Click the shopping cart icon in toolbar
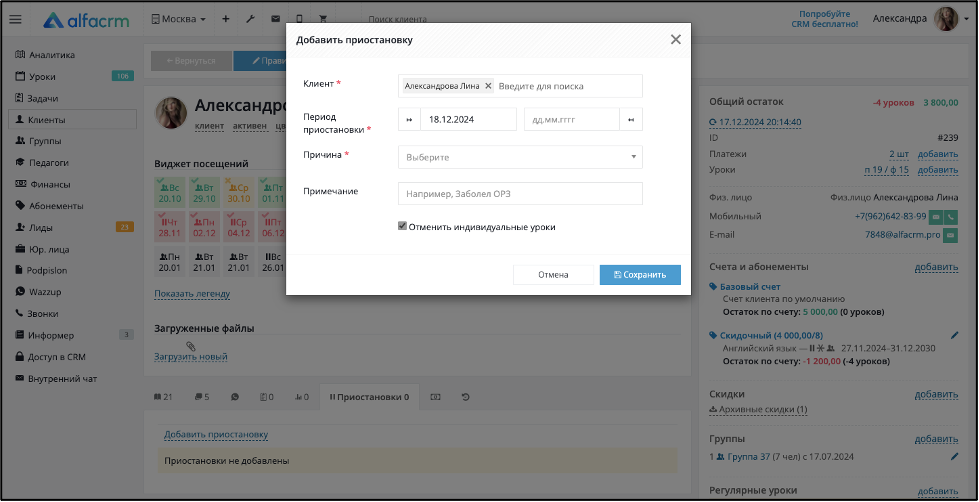The height and width of the screenshot is (502, 979). (x=323, y=19)
